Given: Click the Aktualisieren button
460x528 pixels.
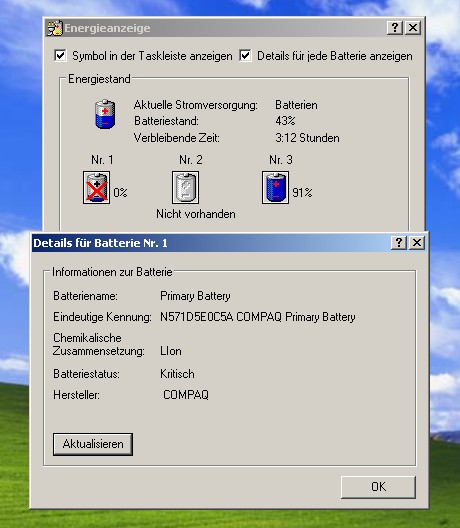Looking at the screenshot, I should pos(93,444).
